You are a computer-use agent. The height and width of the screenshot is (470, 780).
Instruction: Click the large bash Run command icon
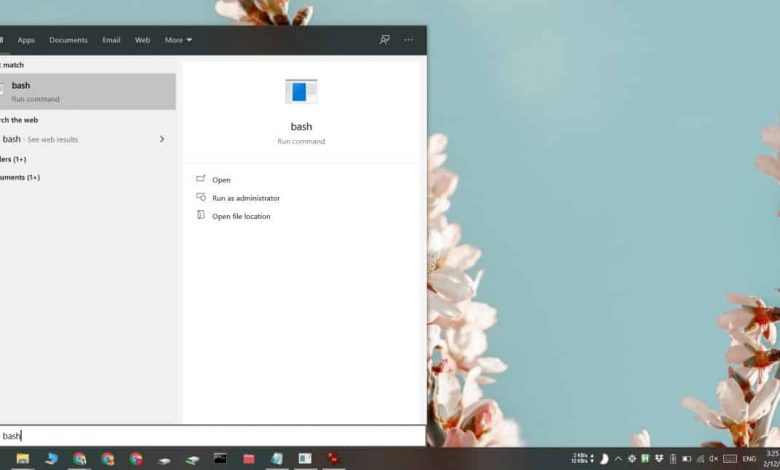pos(301,92)
